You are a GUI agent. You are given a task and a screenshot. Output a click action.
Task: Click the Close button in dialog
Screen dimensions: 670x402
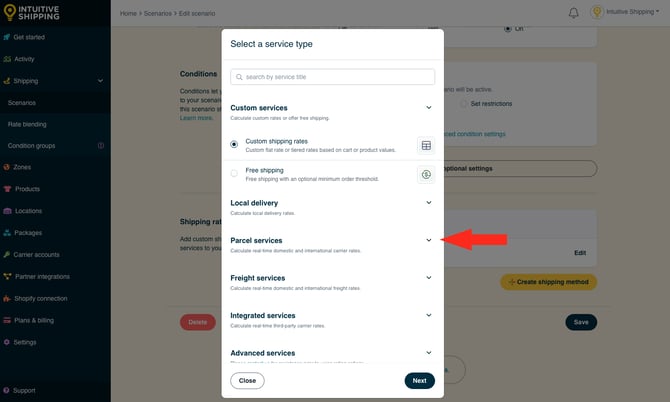[247, 381]
